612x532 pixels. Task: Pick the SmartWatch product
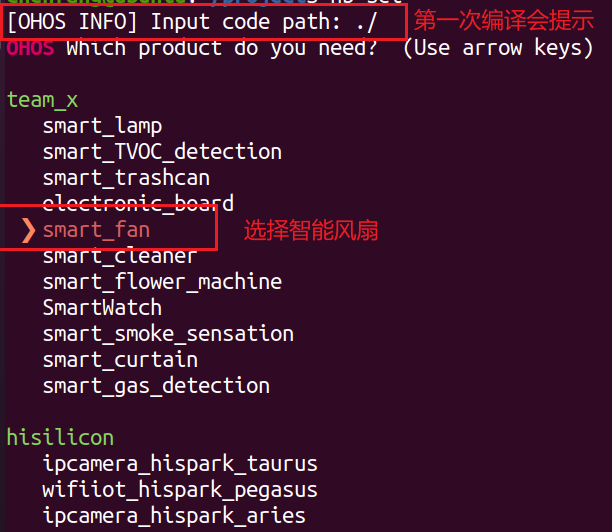coord(102,308)
